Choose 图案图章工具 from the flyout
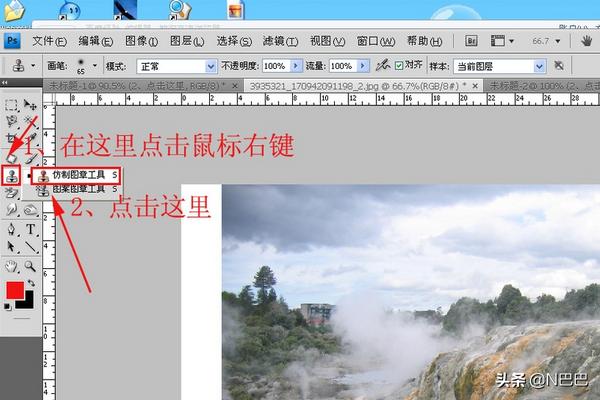 pos(76,189)
